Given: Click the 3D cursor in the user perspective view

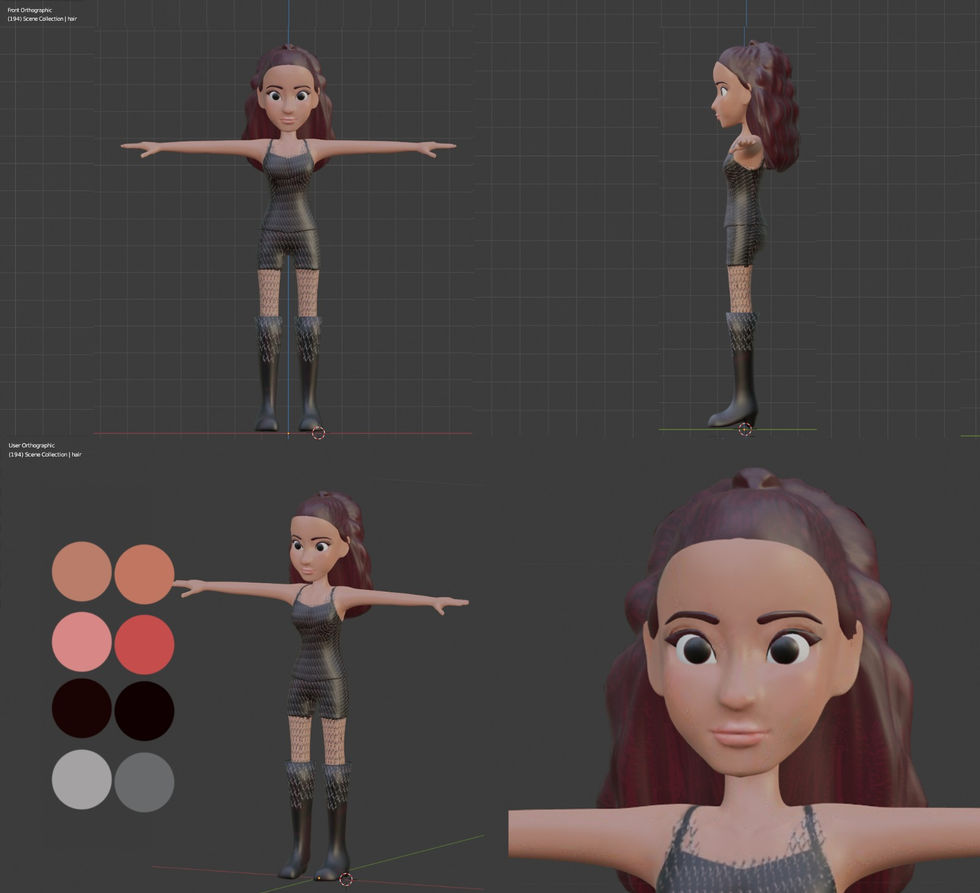Looking at the screenshot, I should [x=346, y=879].
